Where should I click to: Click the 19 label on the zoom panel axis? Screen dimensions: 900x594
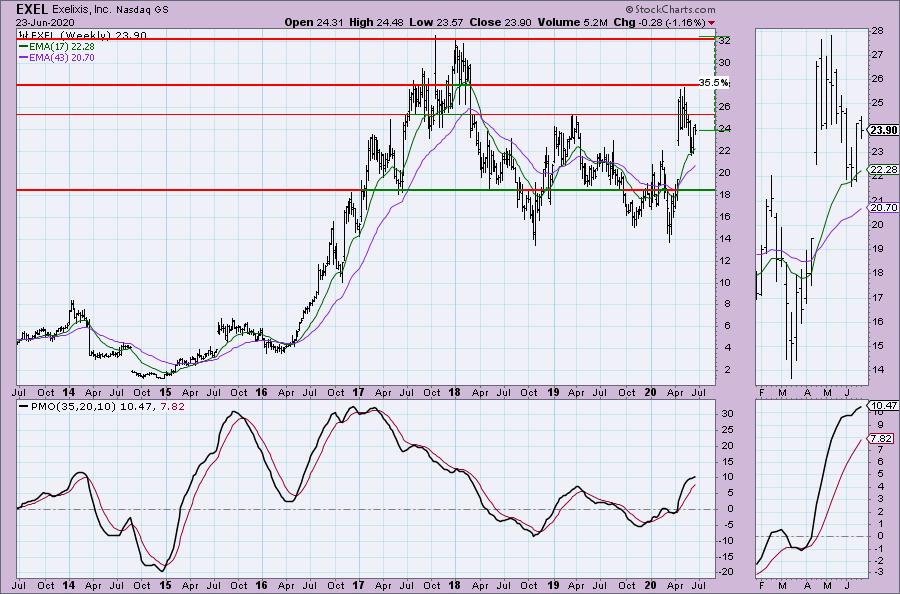click(876, 249)
